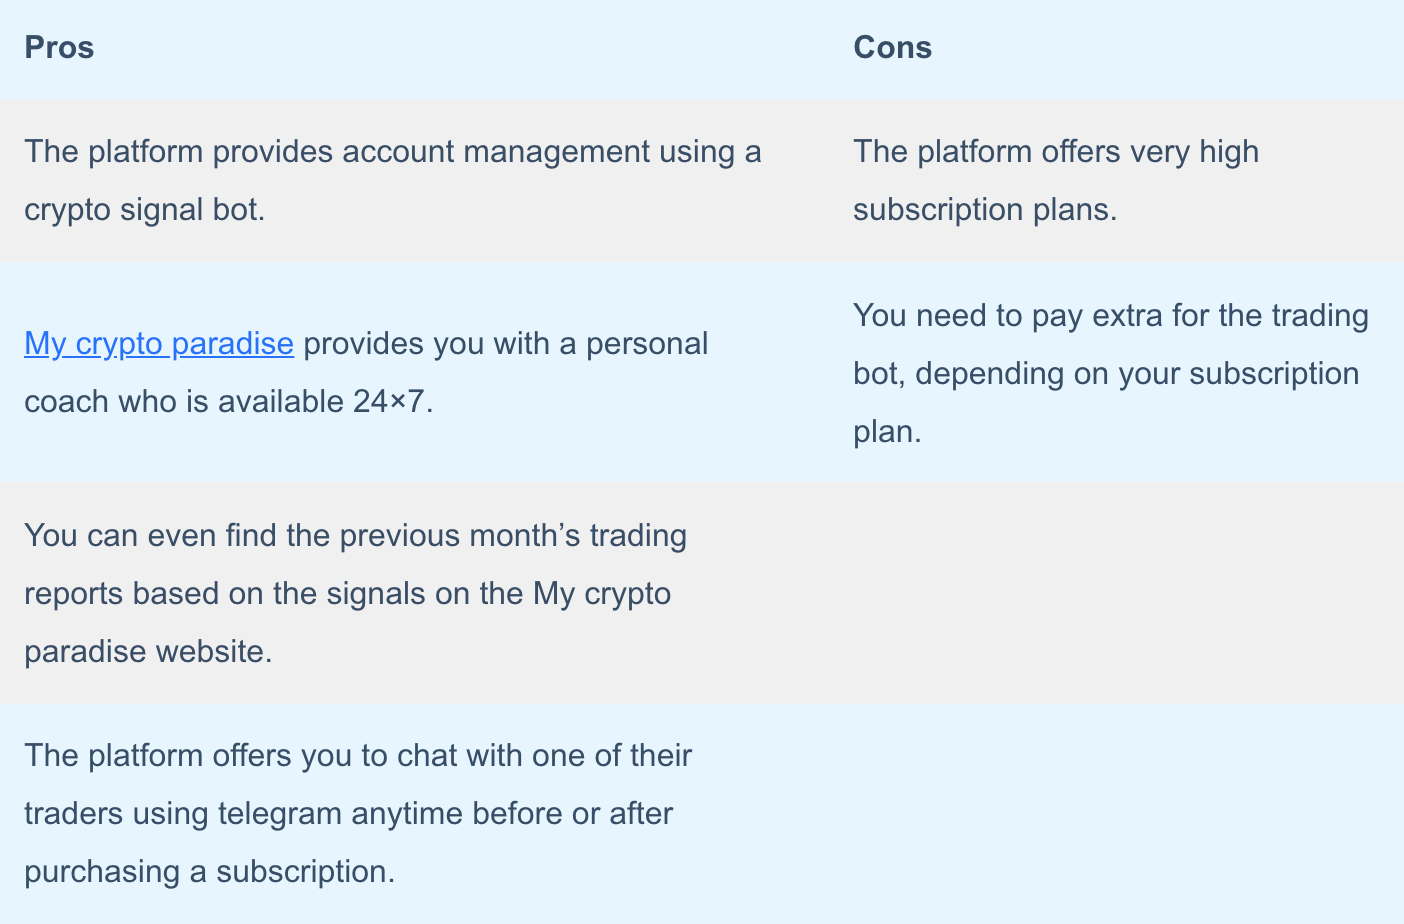Click the words 'purchasing a subscription.'
This screenshot has width=1404, height=924.
pos(210,872)
